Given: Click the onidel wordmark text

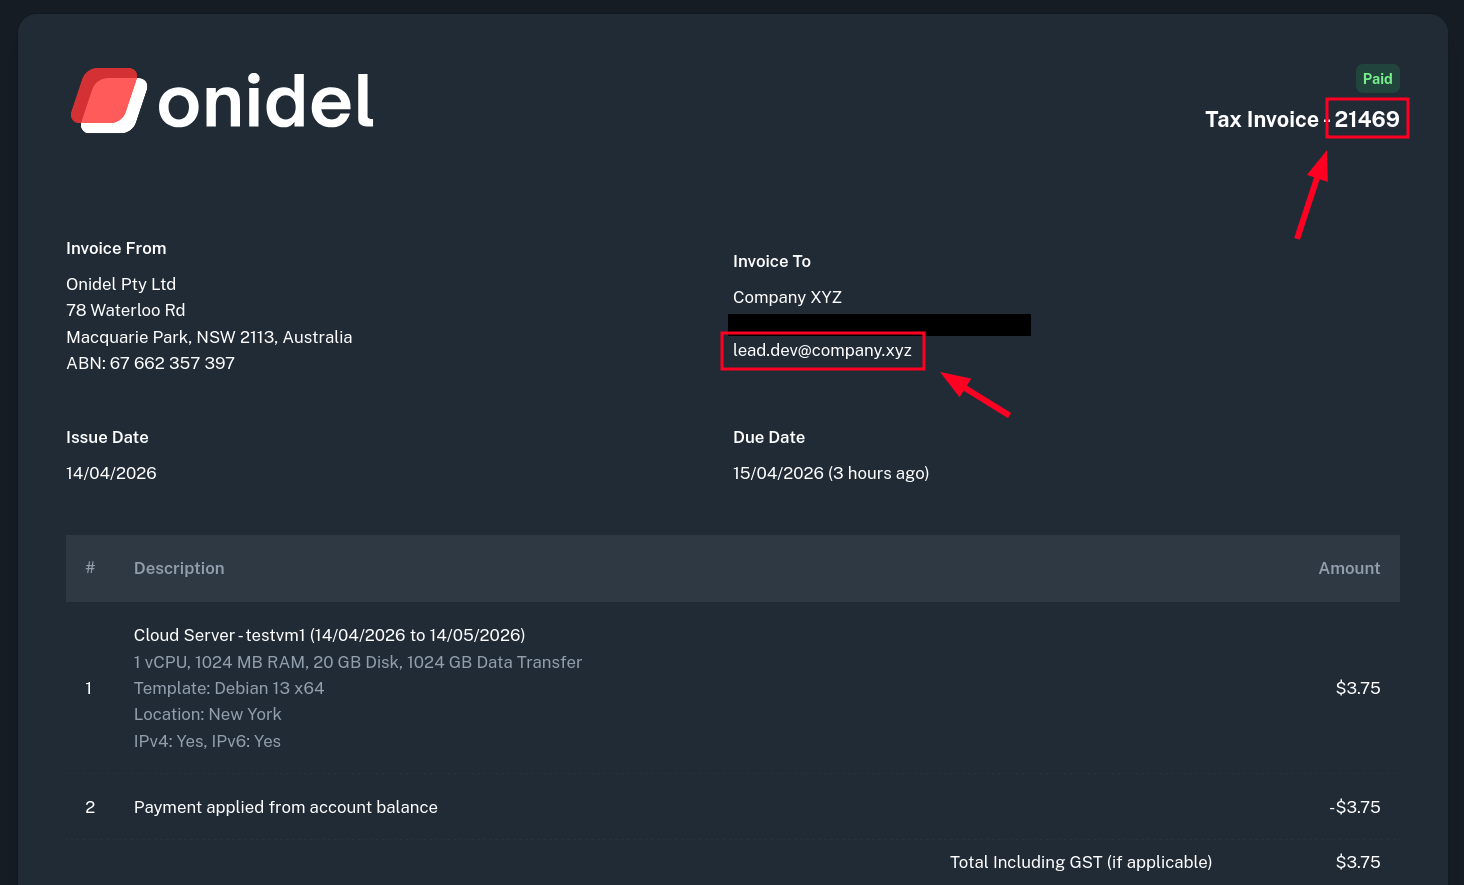Looking at the screenshot, I should (x=266, y=102).
